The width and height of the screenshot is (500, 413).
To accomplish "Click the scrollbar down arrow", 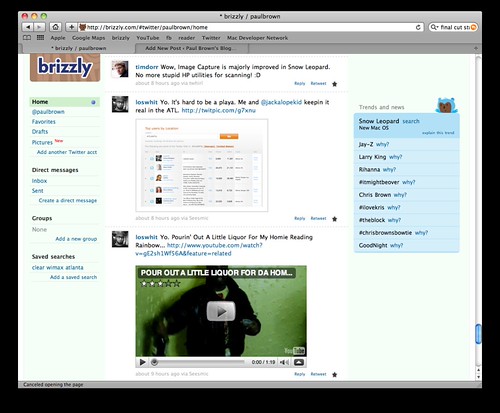I will coord(478,377).
